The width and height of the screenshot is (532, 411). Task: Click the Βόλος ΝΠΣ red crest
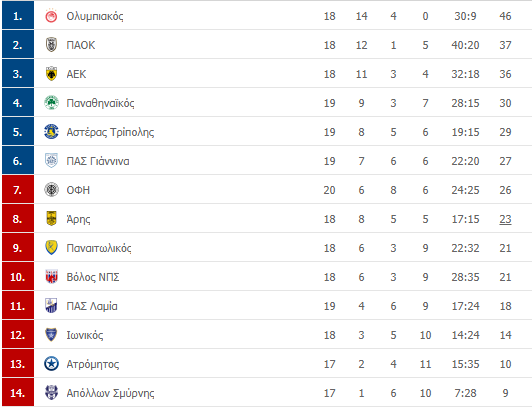(x=51, y=277)
